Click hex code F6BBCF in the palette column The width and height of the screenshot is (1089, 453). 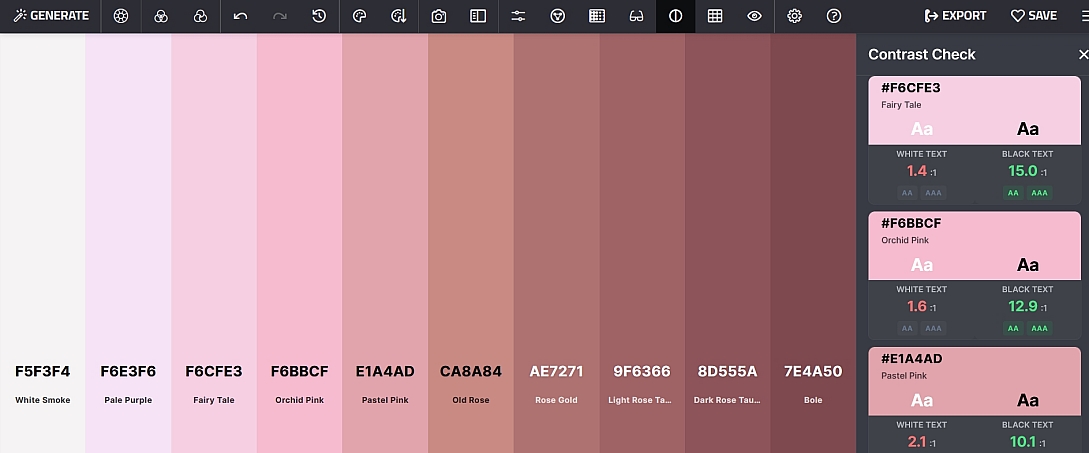pyautogui.click(x=299, y=372)
